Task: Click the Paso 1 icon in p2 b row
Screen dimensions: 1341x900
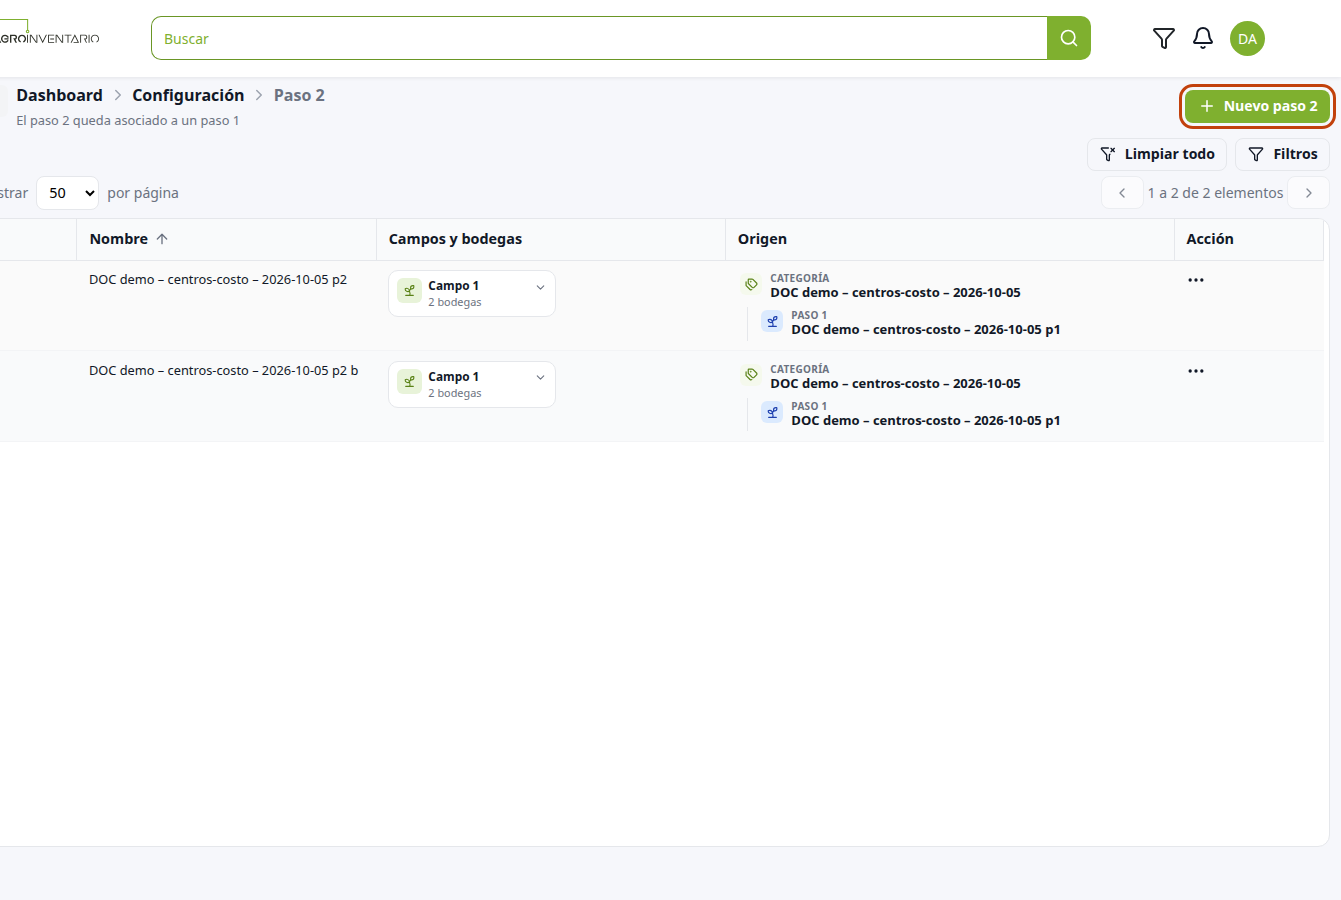Action: pyautogui.click(x=772, y=412)
